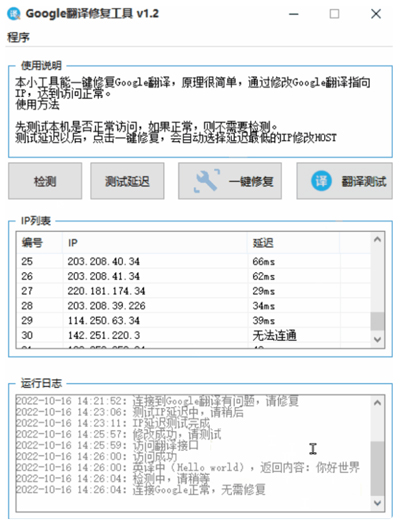
Task: Minimize the Google翻译修复工具 window
Action: click(294, 14)
